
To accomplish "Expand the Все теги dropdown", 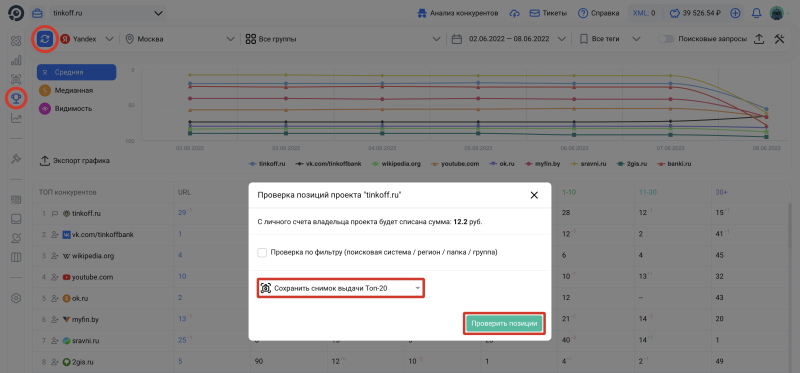I will pyautogui.click(x=610, y=39).
